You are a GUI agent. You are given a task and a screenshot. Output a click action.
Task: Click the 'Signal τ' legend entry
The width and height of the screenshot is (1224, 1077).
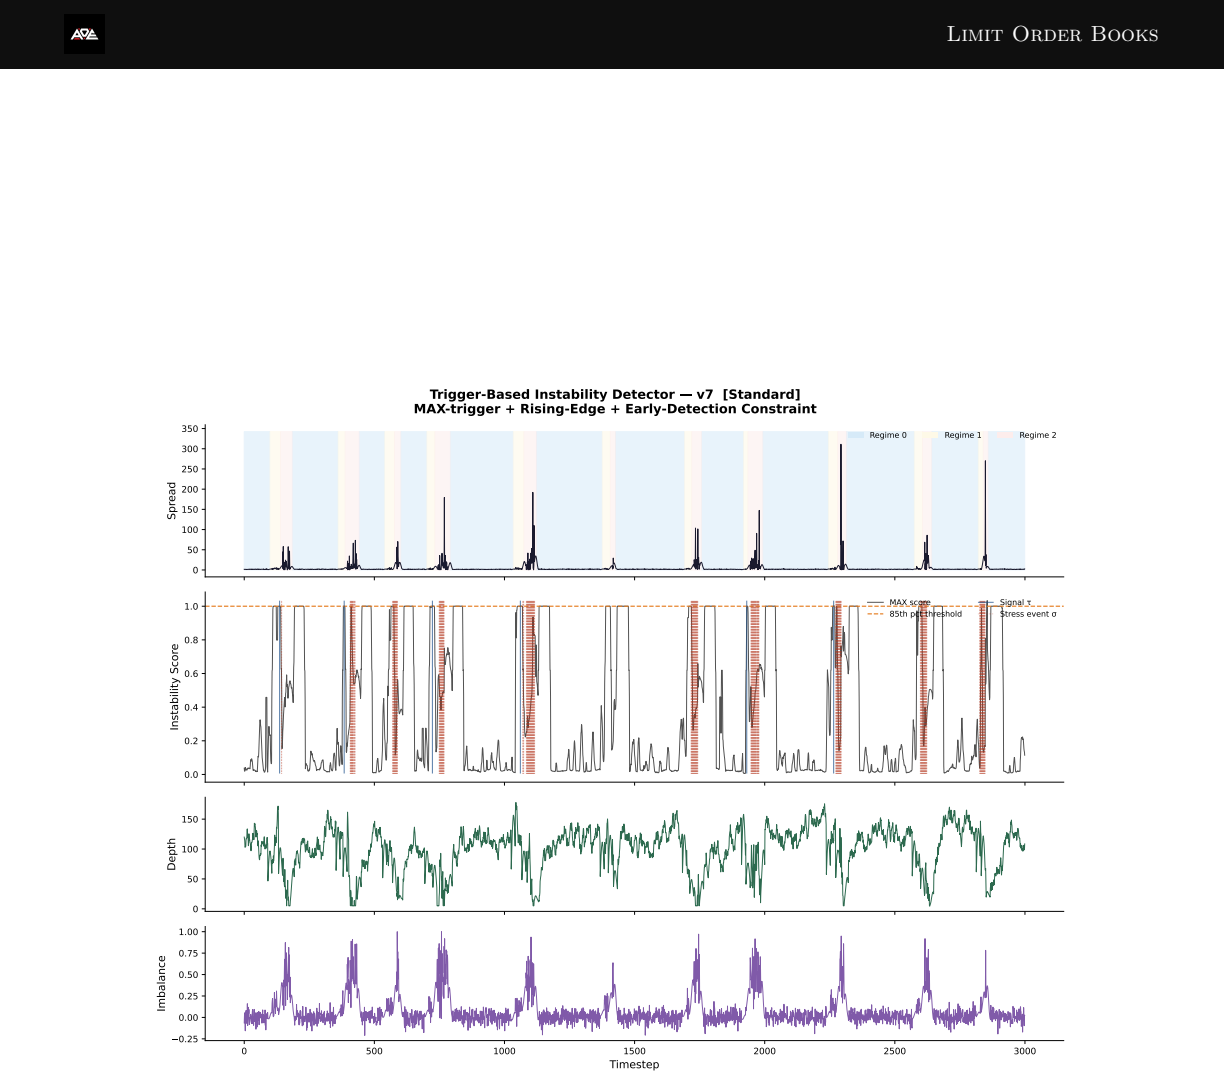pos(1004,603)
